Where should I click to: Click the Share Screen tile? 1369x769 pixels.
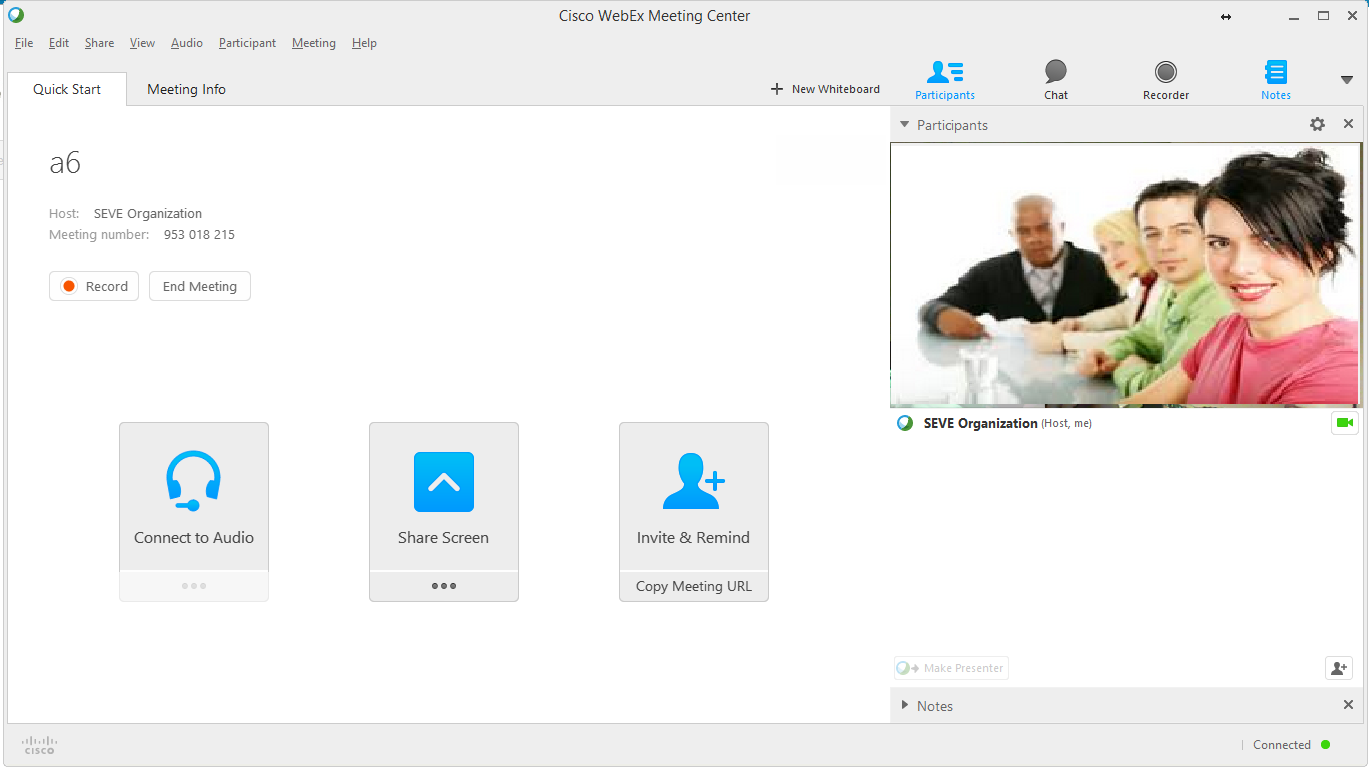[444, 497]
